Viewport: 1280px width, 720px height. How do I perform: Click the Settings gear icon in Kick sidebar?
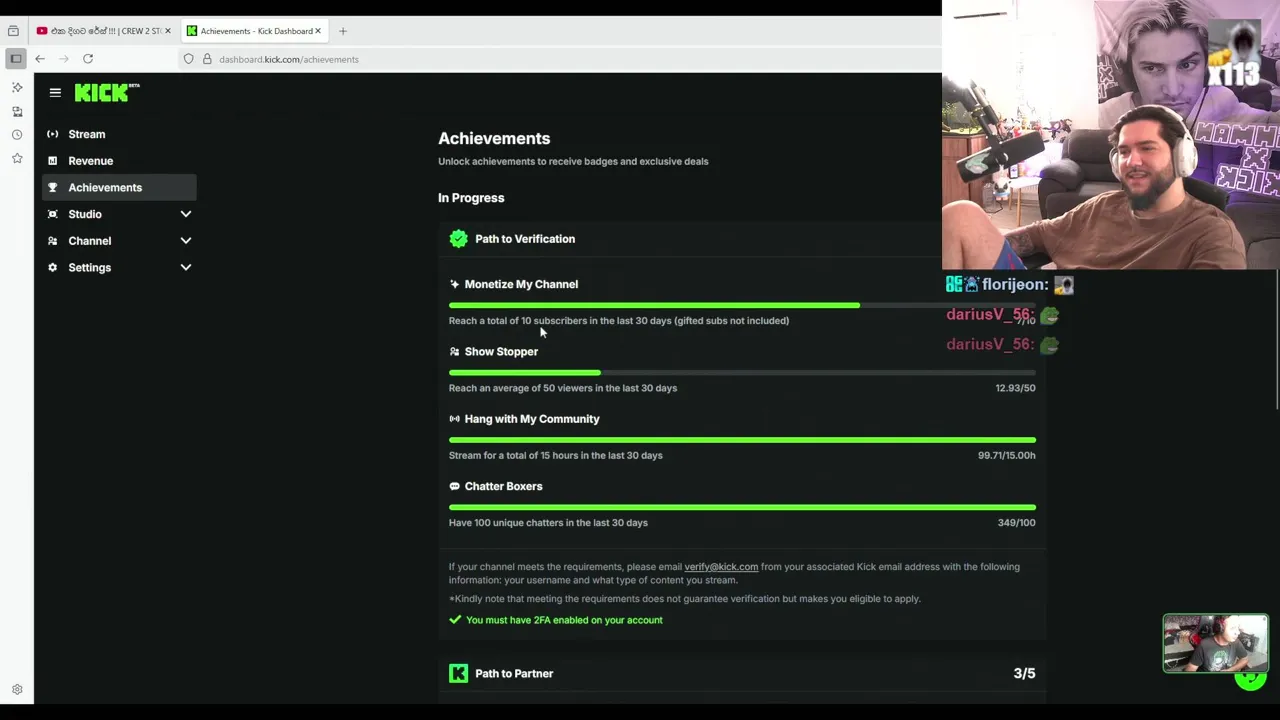click(53, 268)
